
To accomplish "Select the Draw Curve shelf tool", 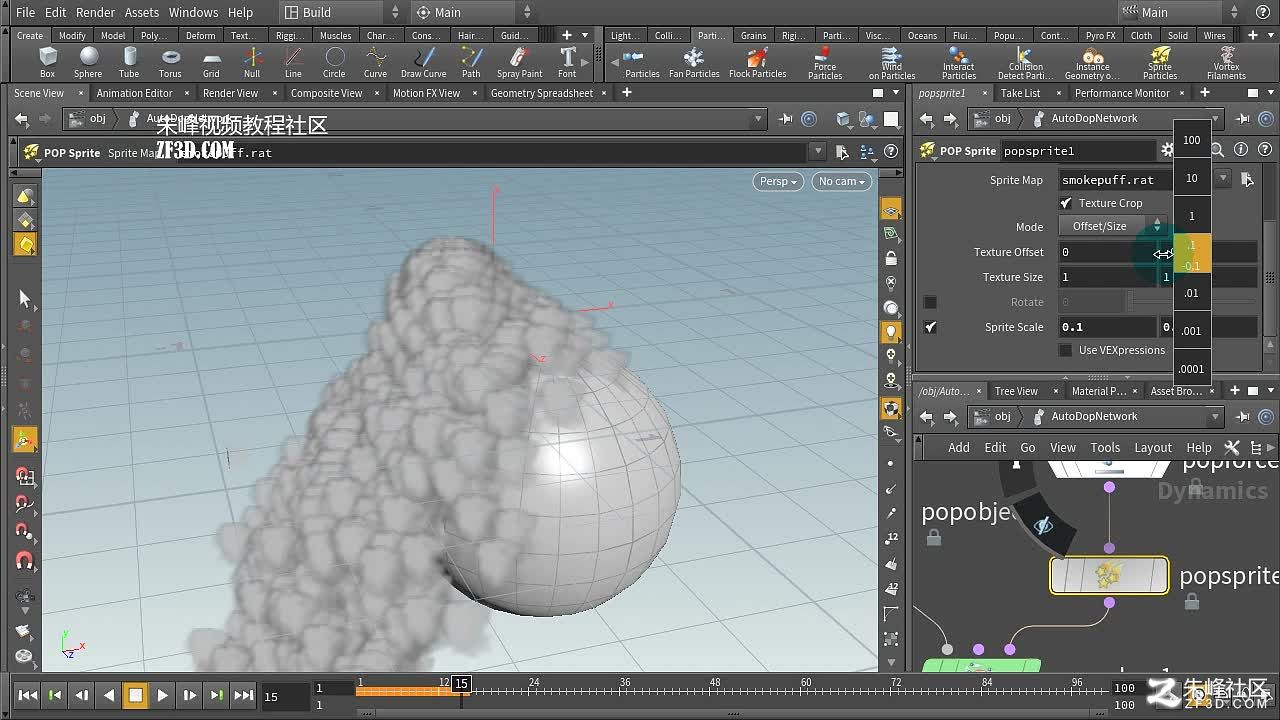I will pyautogui.click(x=424, y=62).
